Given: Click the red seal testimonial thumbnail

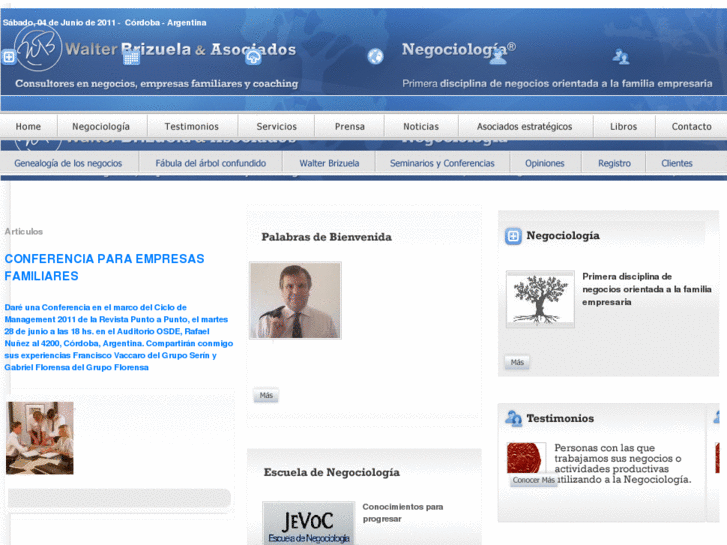Looking at the screenshot, I should [524, 458].
